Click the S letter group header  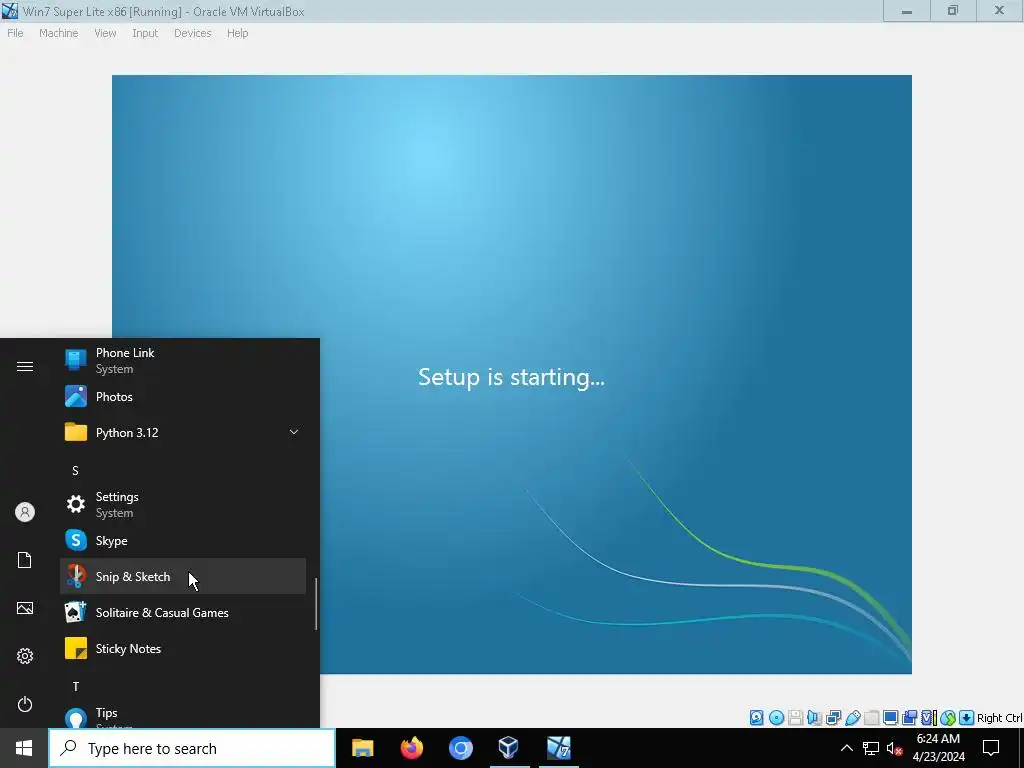[x=75, y=470]
